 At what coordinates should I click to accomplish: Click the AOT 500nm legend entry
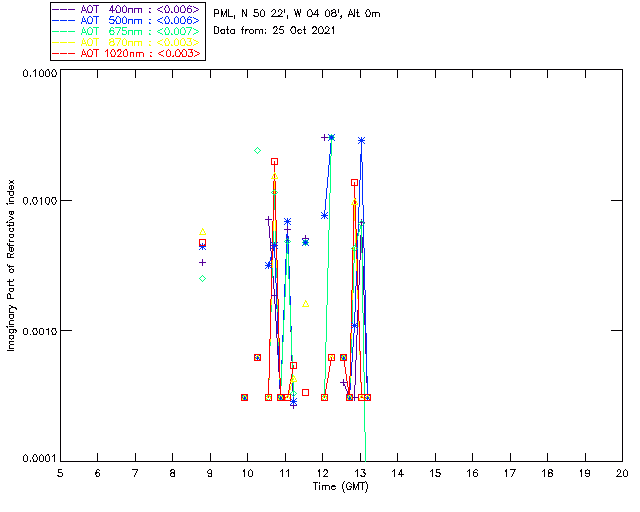tap(126, 20)
